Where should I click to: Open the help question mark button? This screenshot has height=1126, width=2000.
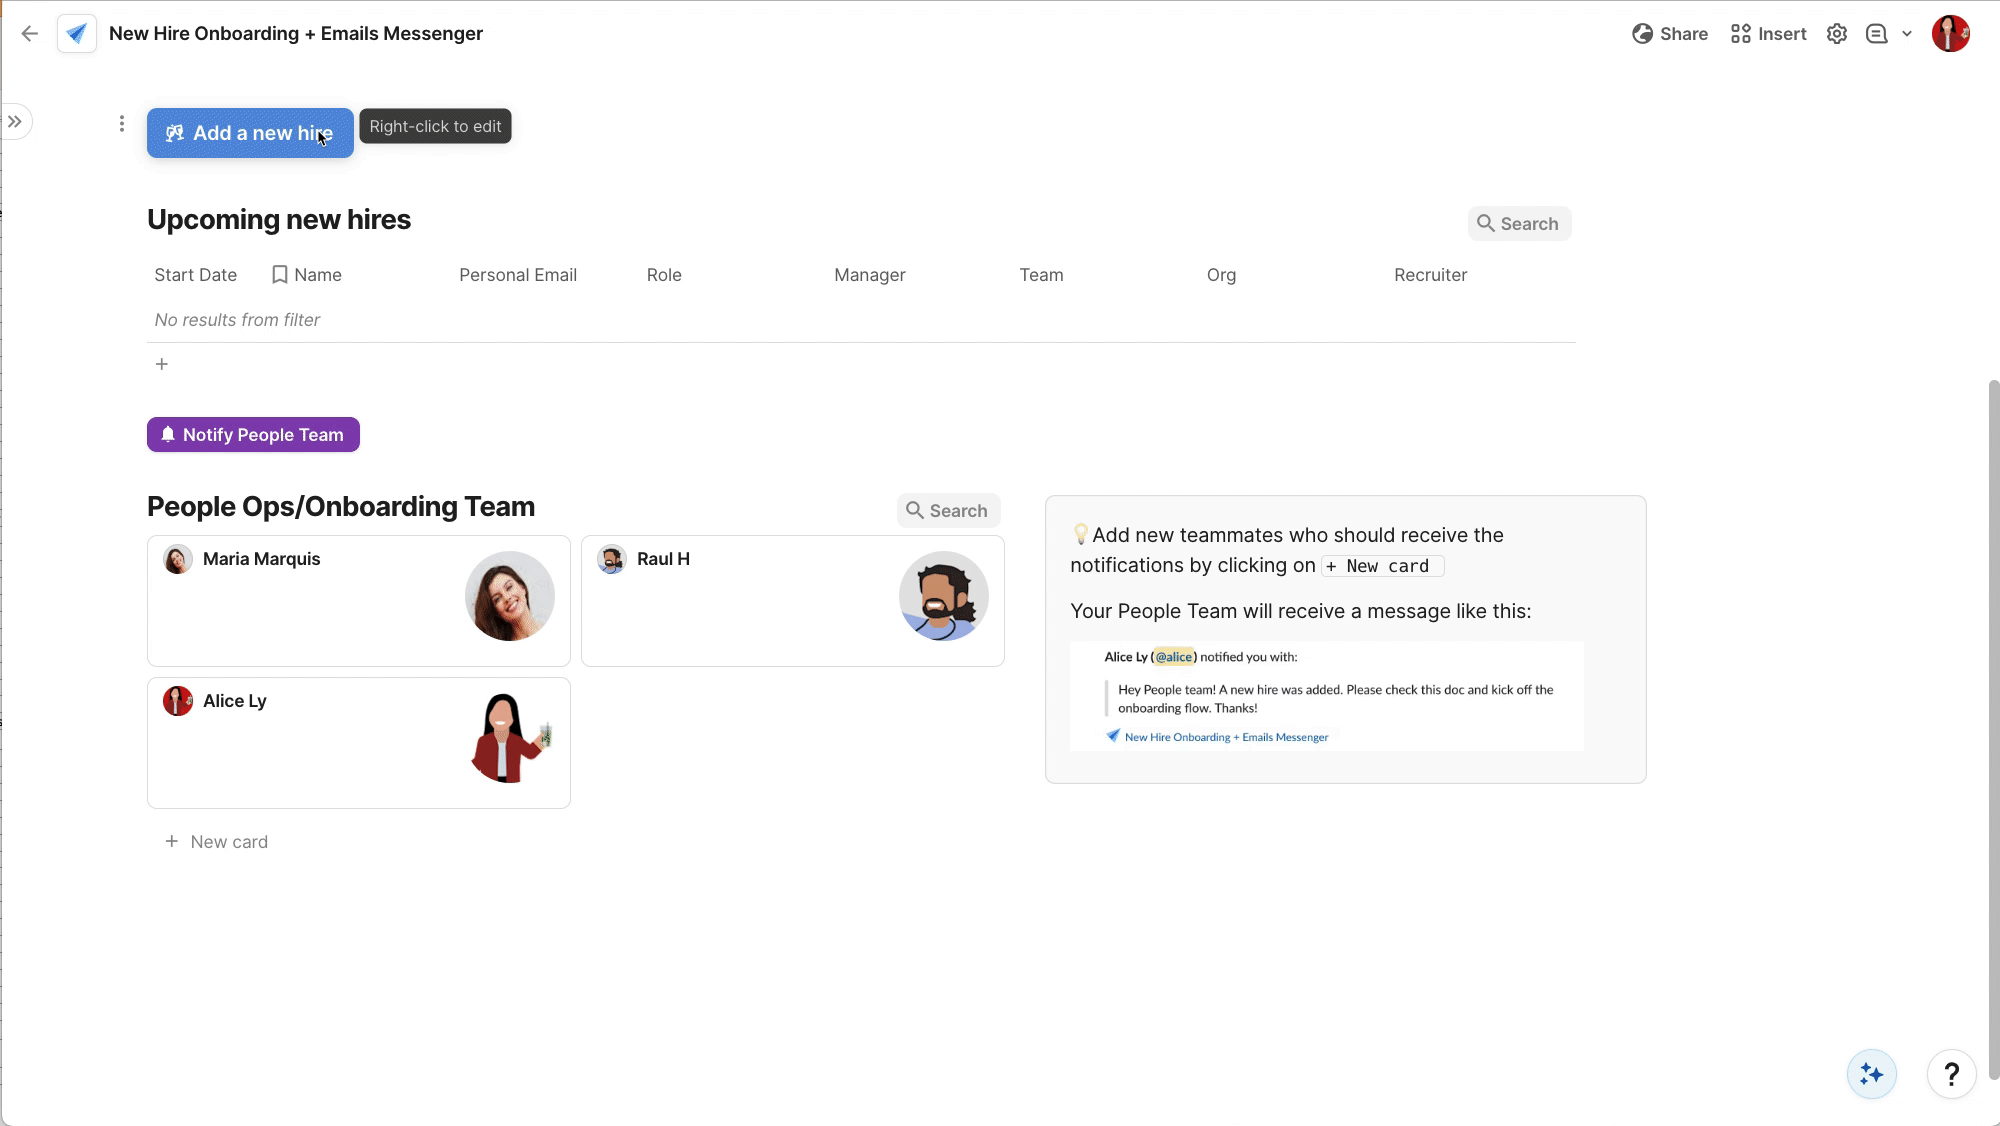point(1950,1074)
